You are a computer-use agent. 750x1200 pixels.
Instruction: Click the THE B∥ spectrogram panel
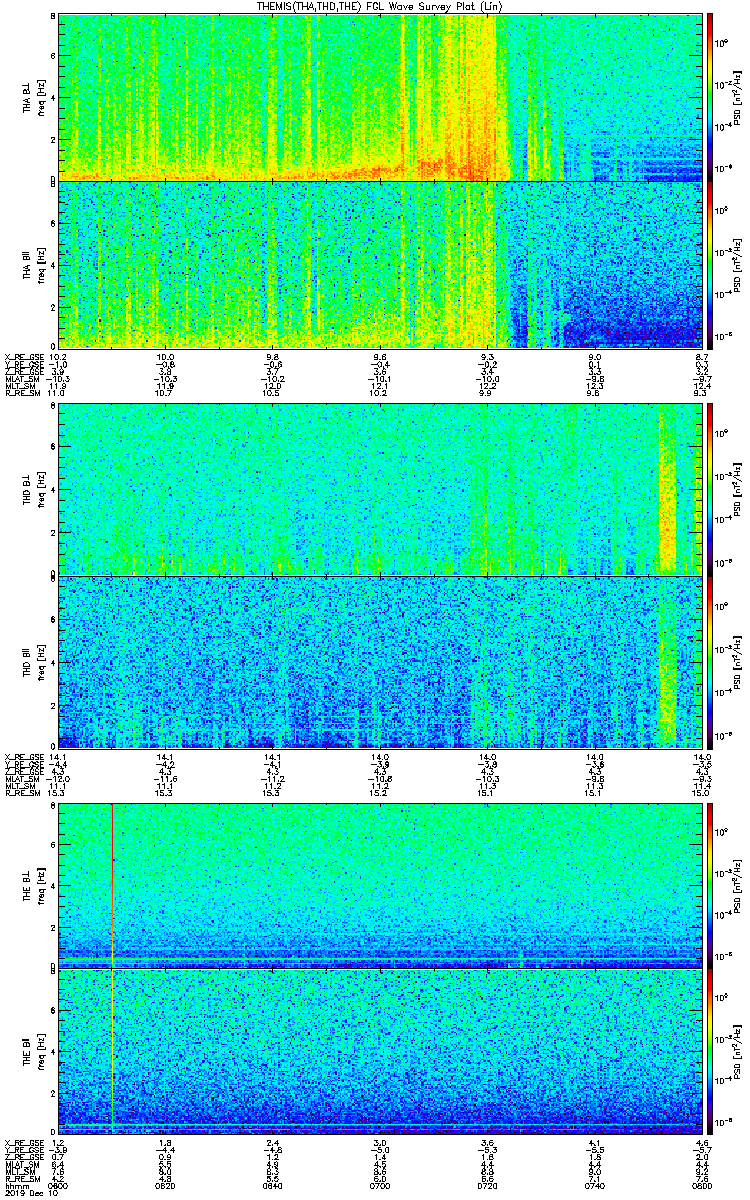click(379, 1052)
